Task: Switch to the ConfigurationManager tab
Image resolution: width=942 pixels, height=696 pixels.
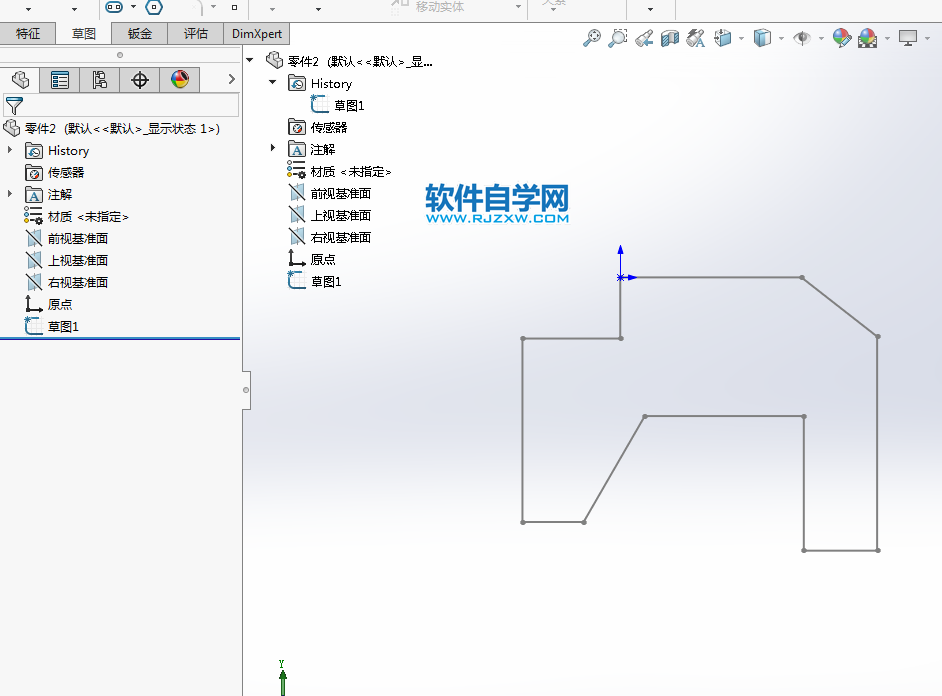Action: coord(99,80)
